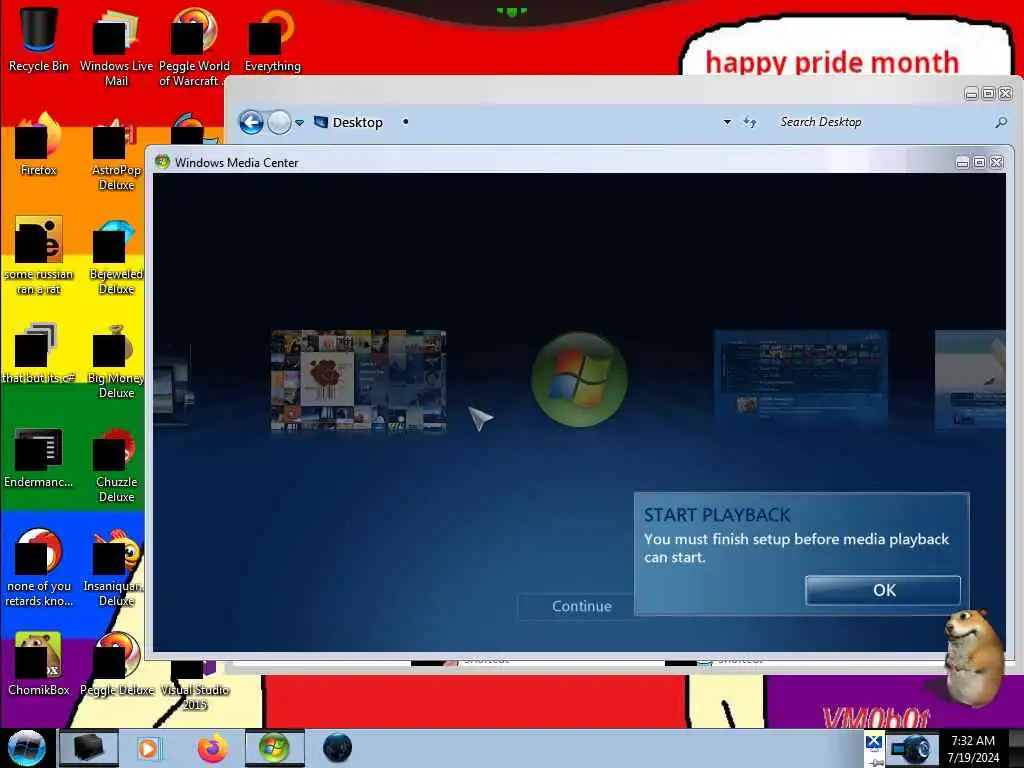The height and width of the screenshot is (768, 1024).
Task: Select the Big Money Deluxe desktop icon
Action: [116, 360]
